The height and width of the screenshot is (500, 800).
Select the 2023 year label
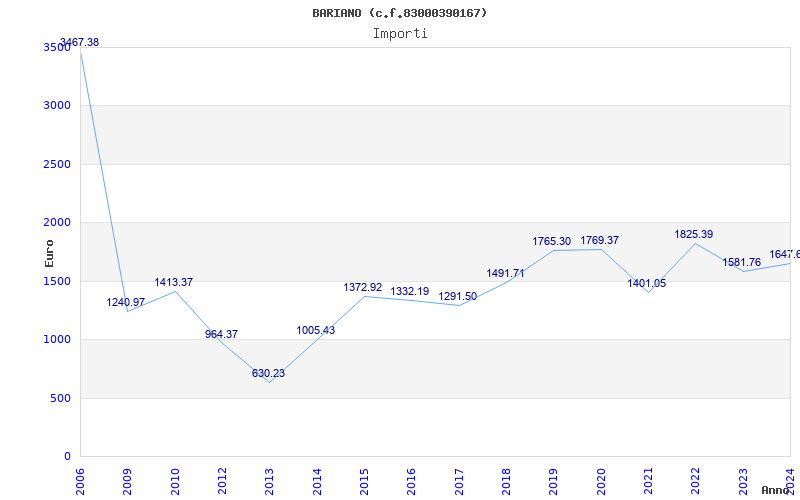[x=743, y=482]
